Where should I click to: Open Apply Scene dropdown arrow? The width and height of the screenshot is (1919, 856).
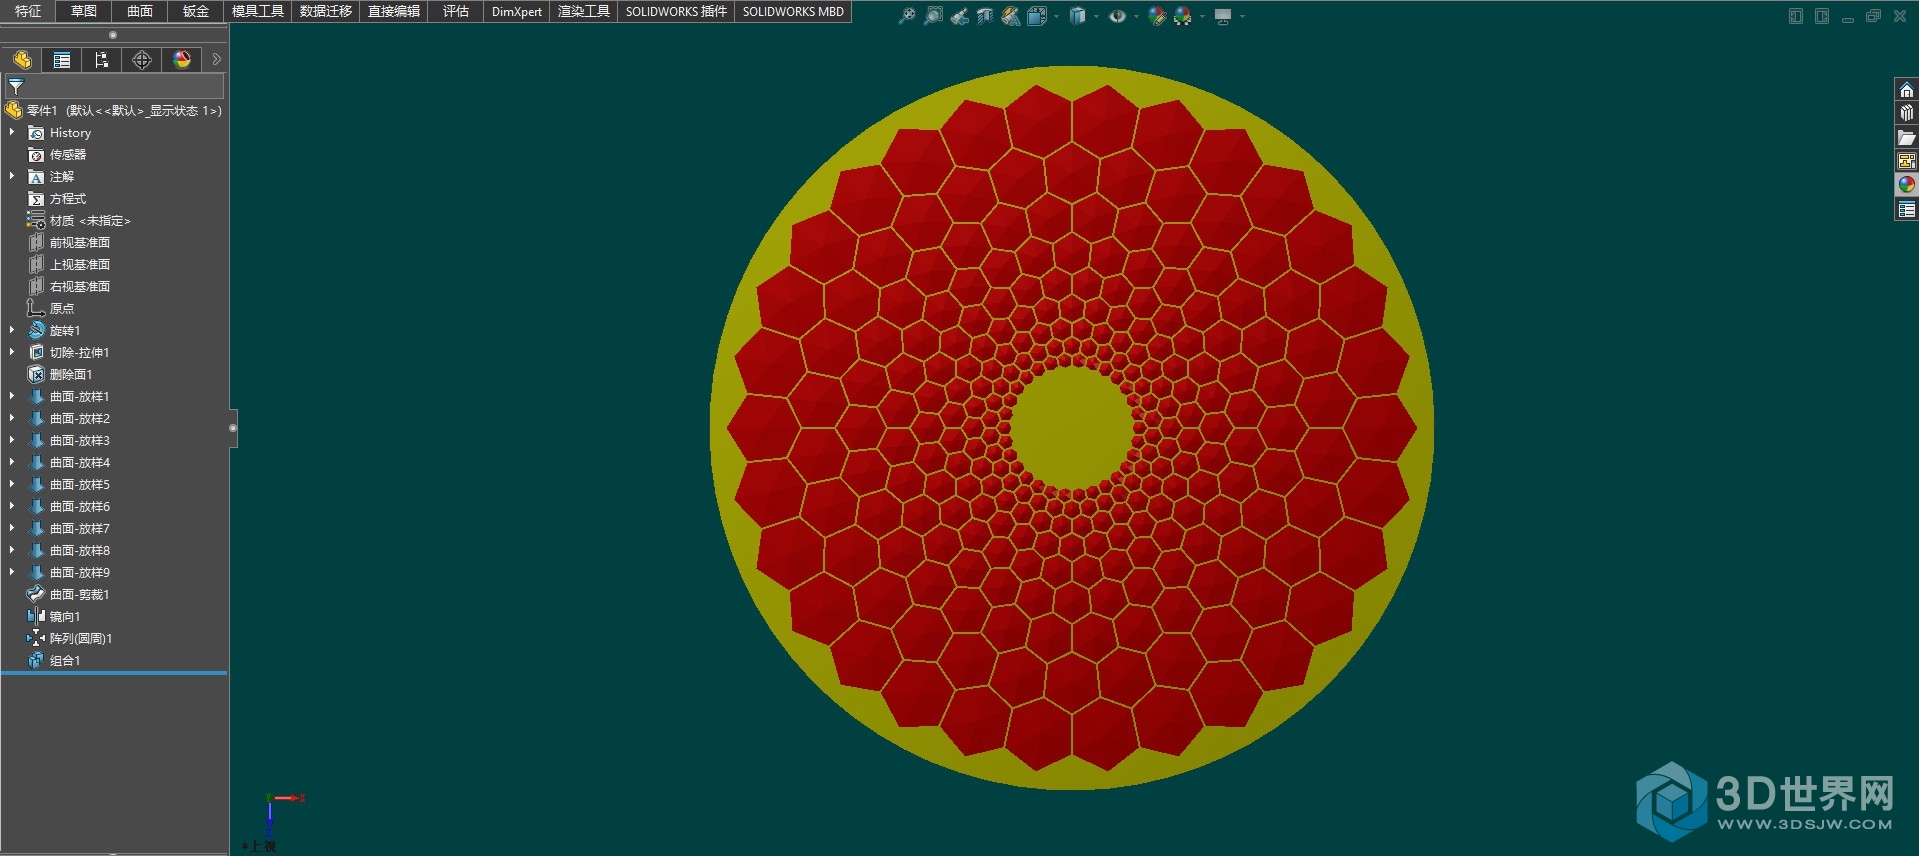(1202, 16)
